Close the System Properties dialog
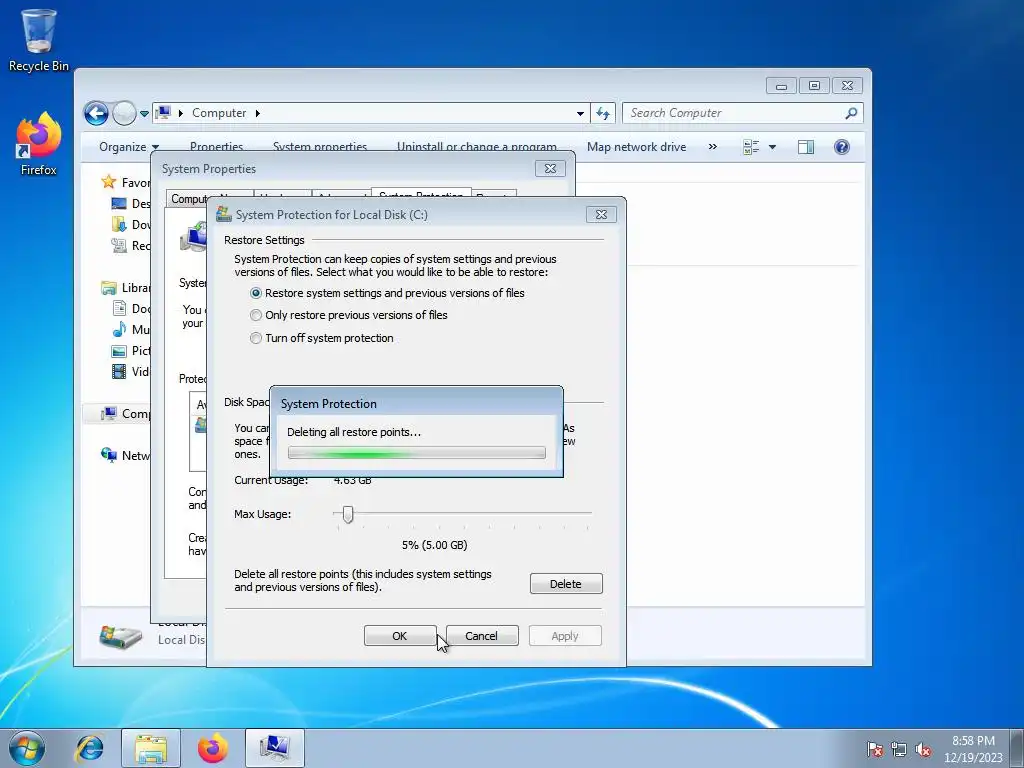The image size is (1024, 768). click(550, 168)
